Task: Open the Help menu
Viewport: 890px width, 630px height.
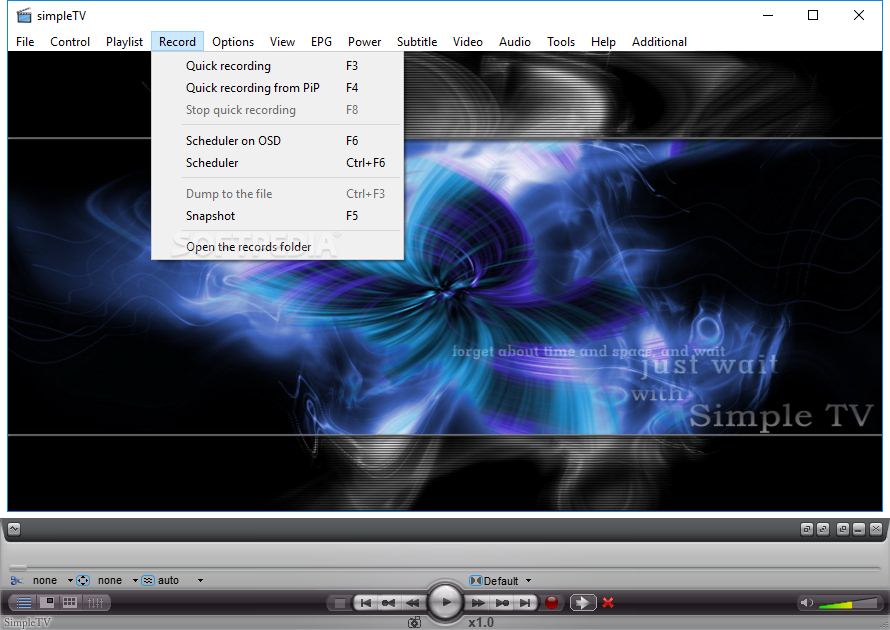Action: (x=603, y=41)
